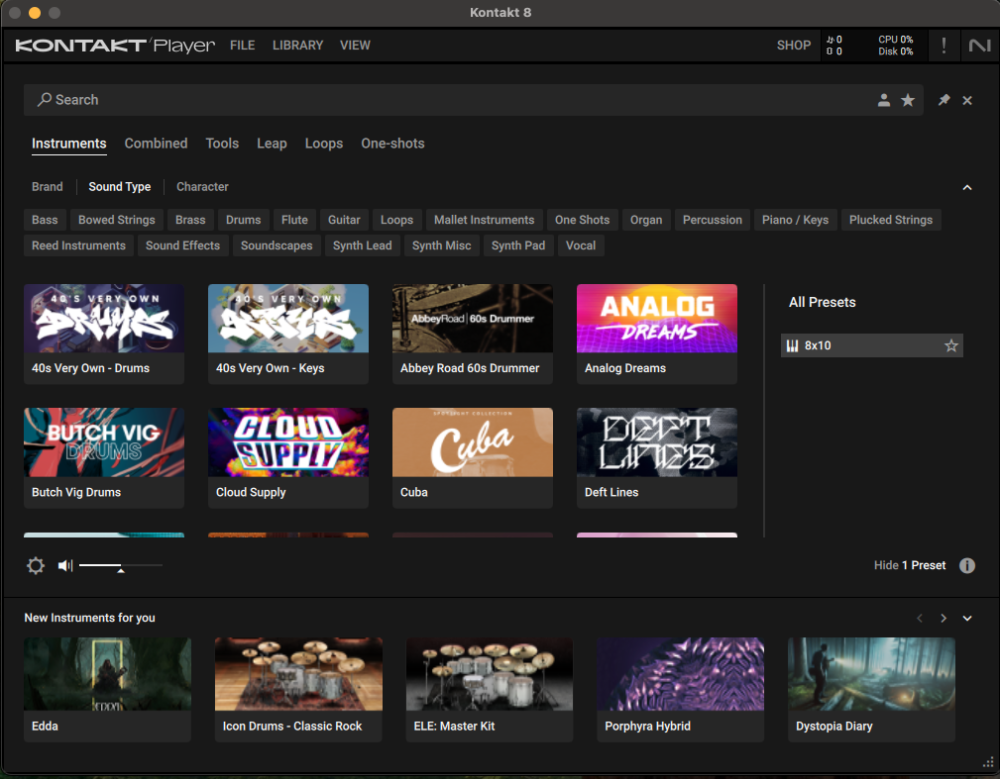Toggle the Sound Effects filter tag

click(182, 246)
